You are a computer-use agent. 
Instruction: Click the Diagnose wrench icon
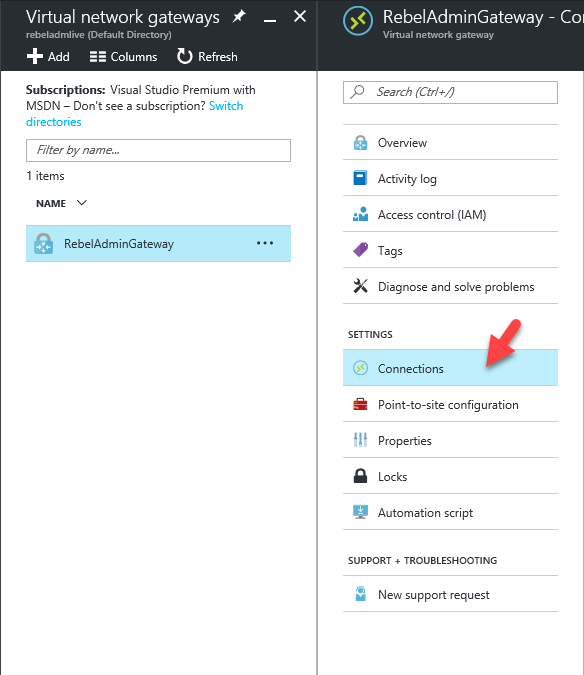(361, 286)
